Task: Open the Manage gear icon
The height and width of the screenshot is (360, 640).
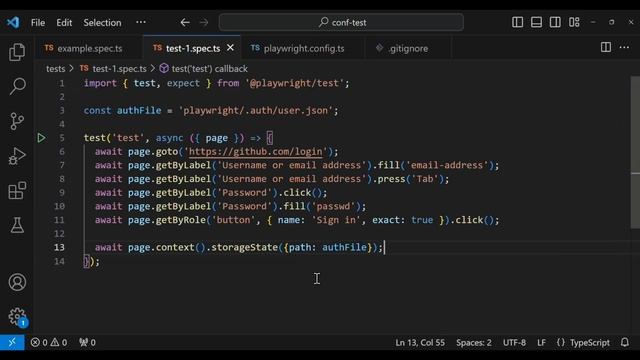Action: tap(17, 316)
